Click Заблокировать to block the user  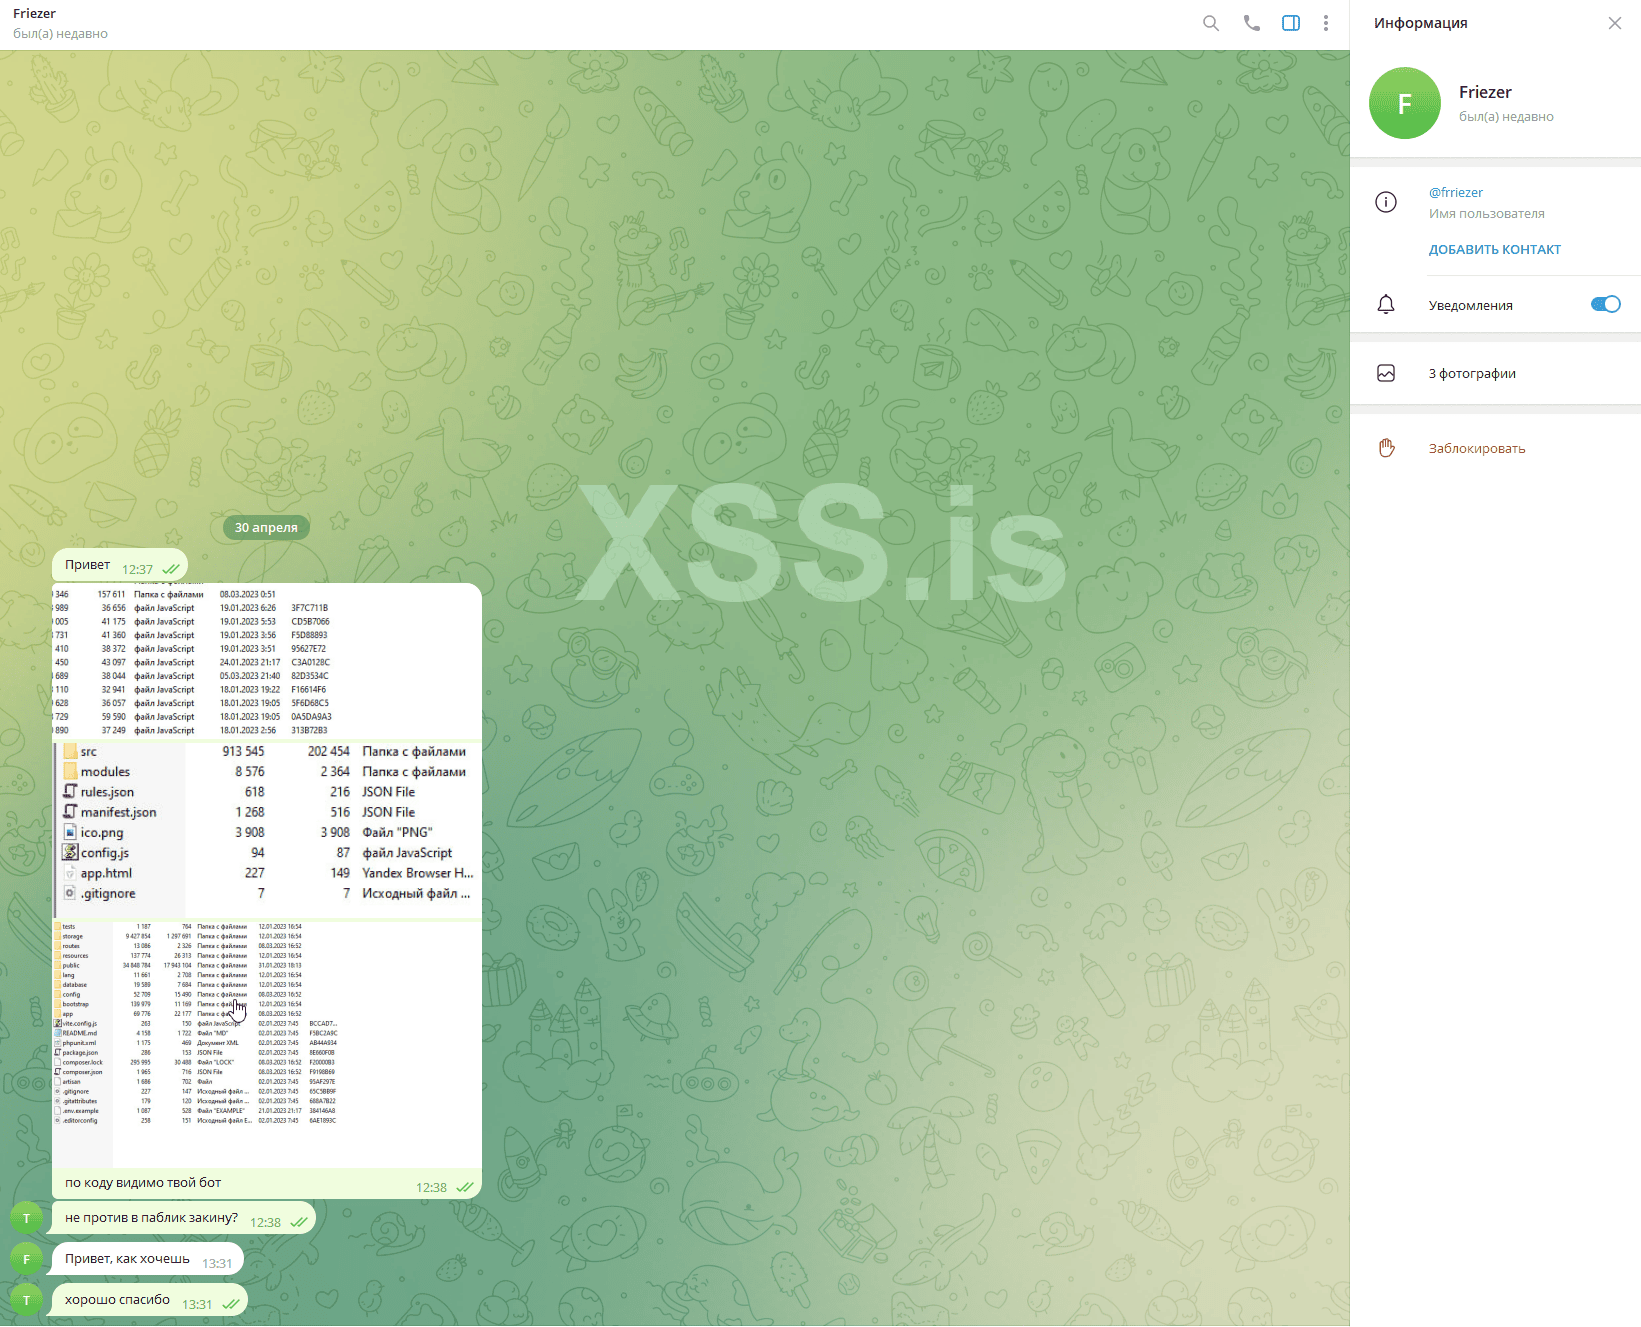[x=1477, y=448]
